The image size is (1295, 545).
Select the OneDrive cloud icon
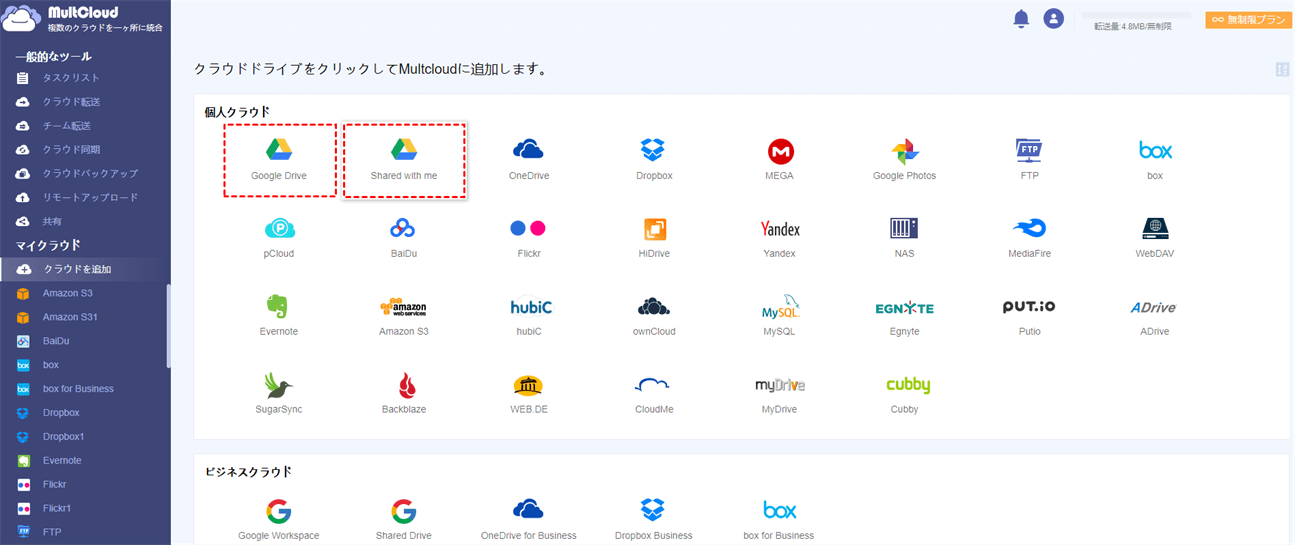[529, 160]
